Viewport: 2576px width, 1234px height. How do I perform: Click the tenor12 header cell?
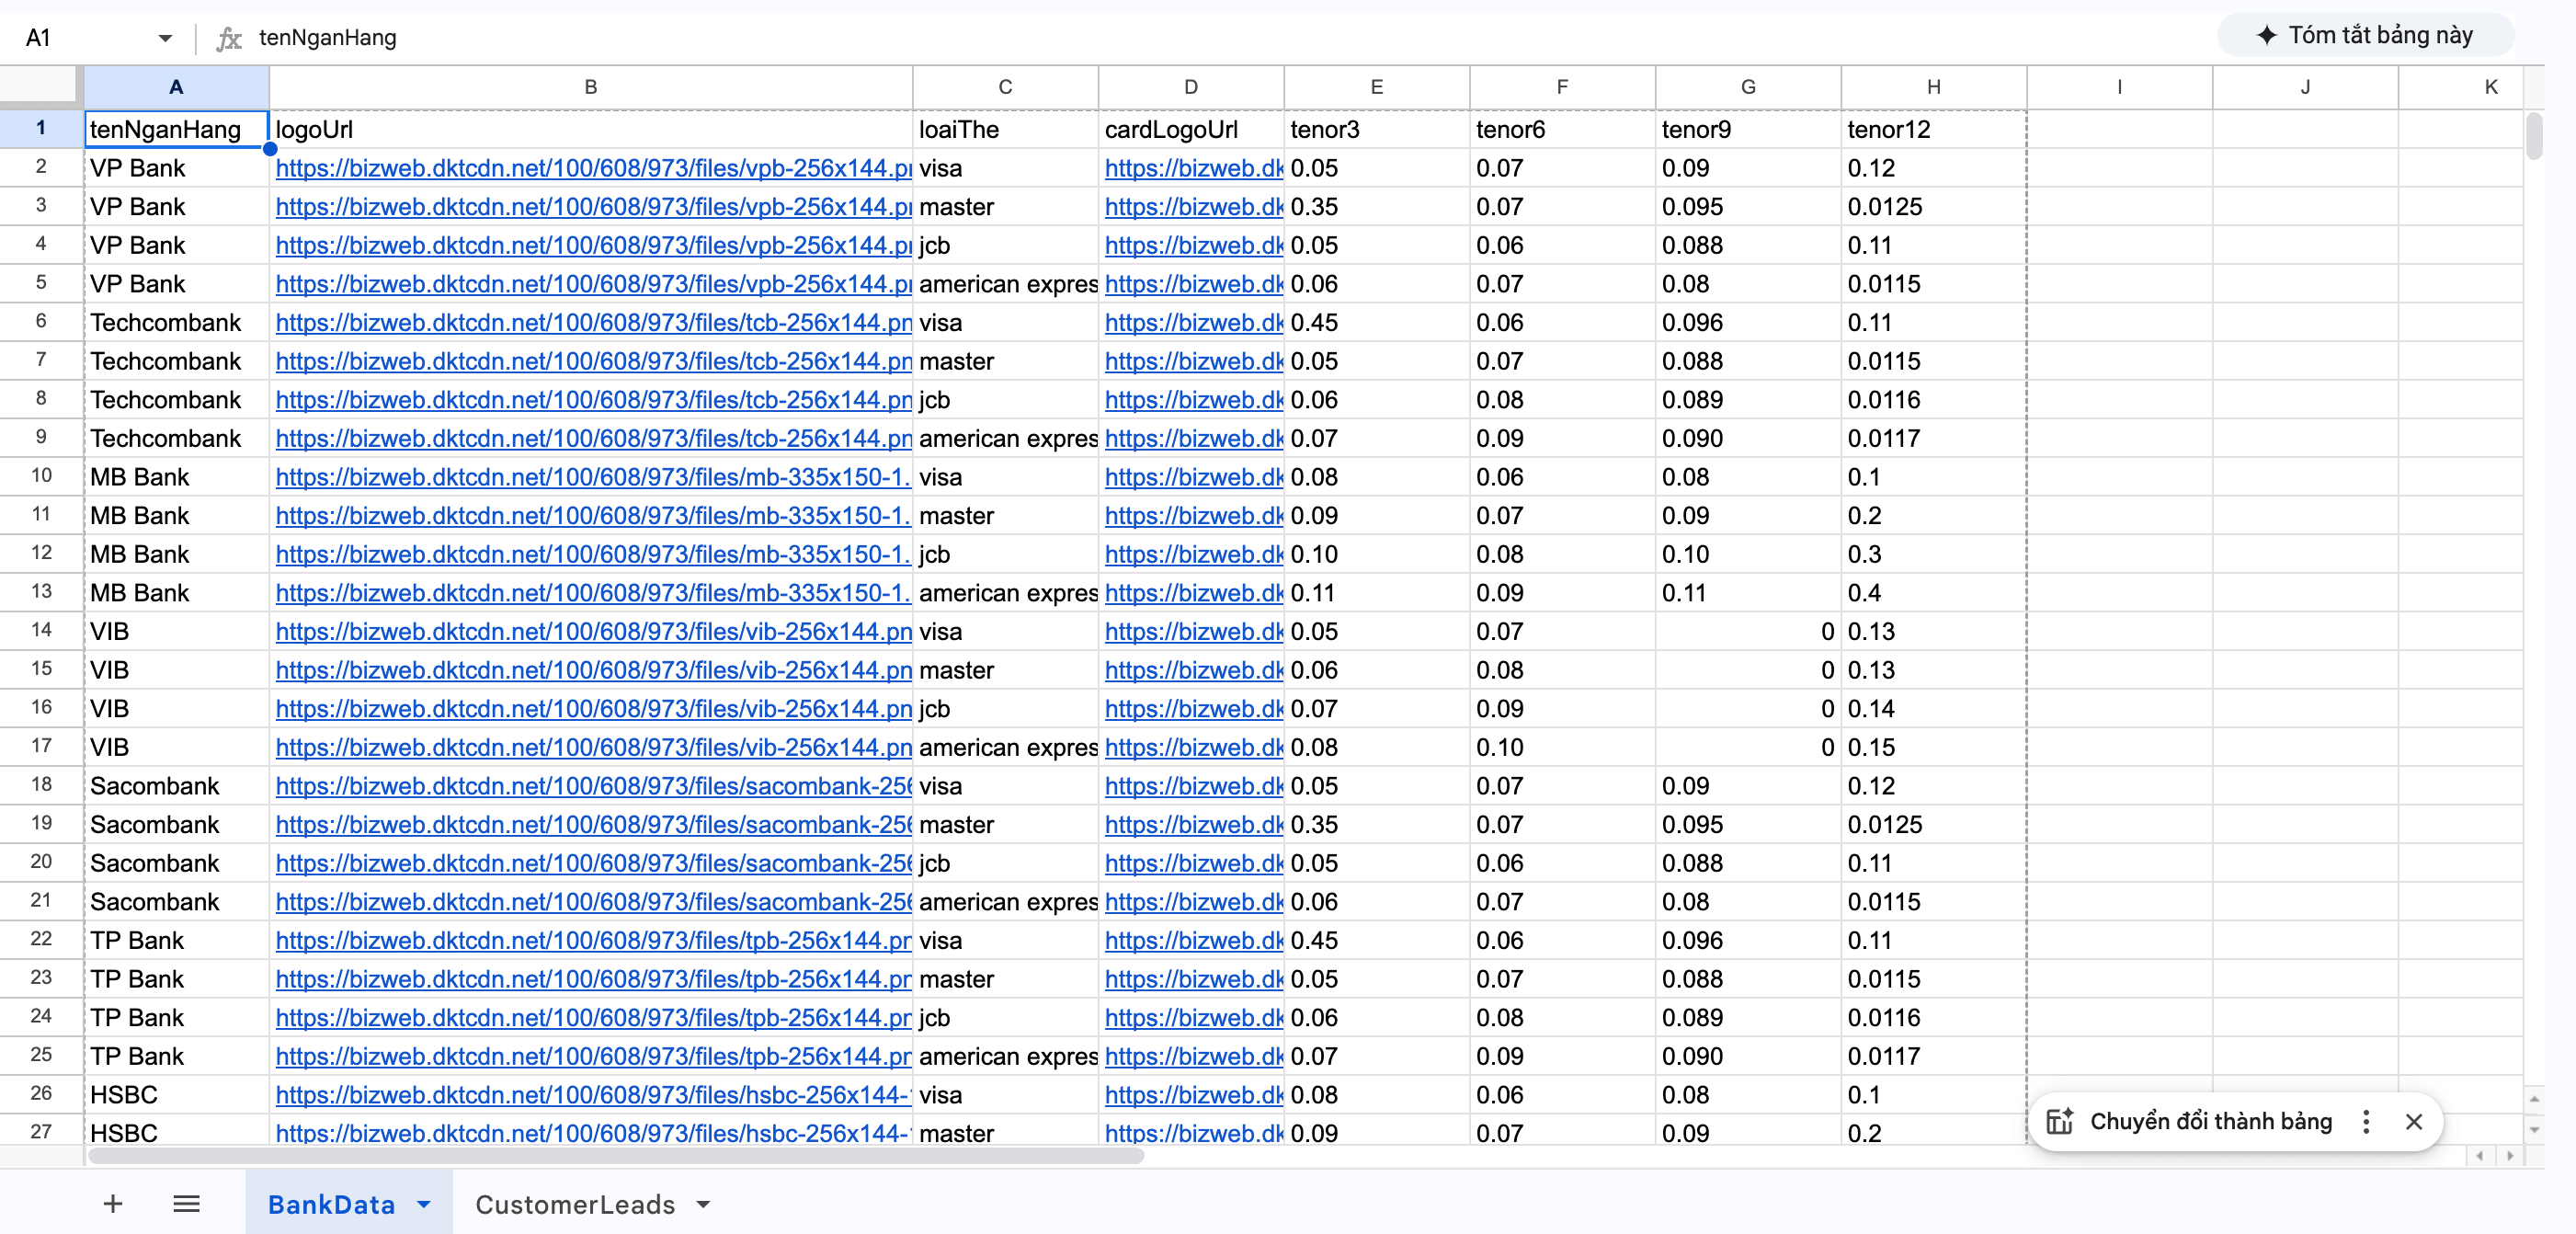click(x=1934, y=129)
